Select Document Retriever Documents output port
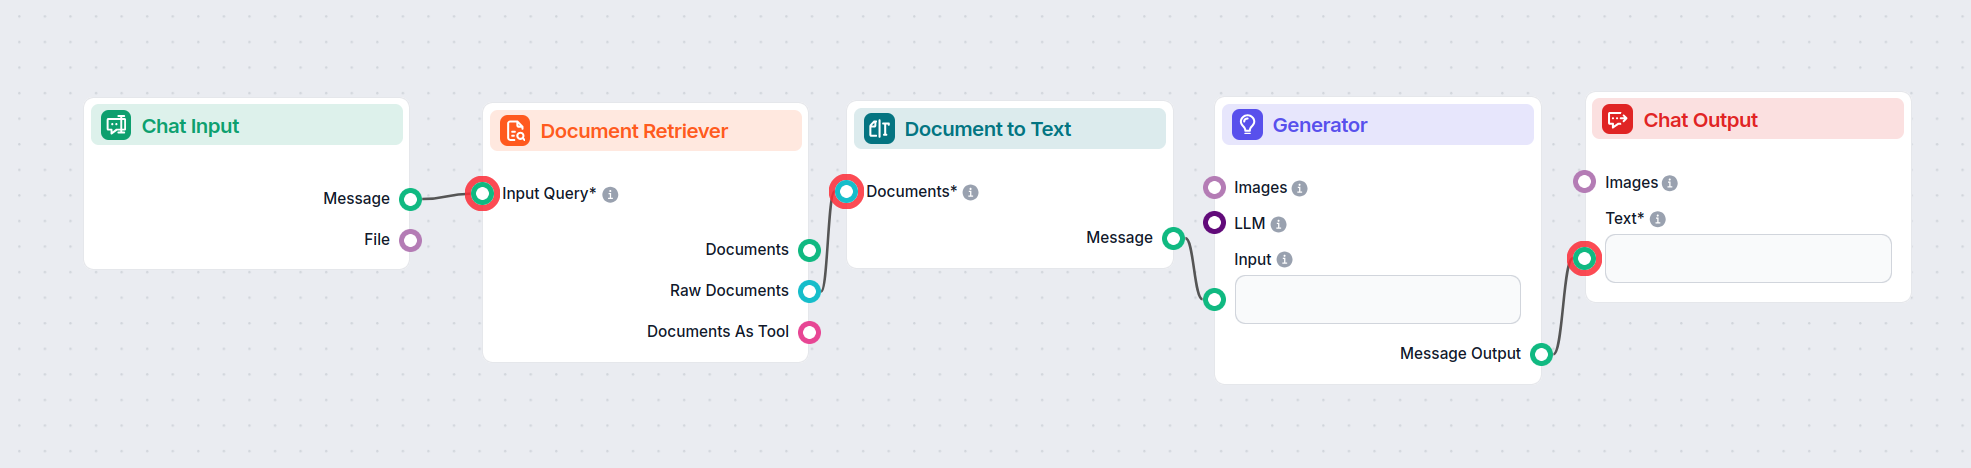The height and width of the screenshot is (468, 1971). pos(810,250)
